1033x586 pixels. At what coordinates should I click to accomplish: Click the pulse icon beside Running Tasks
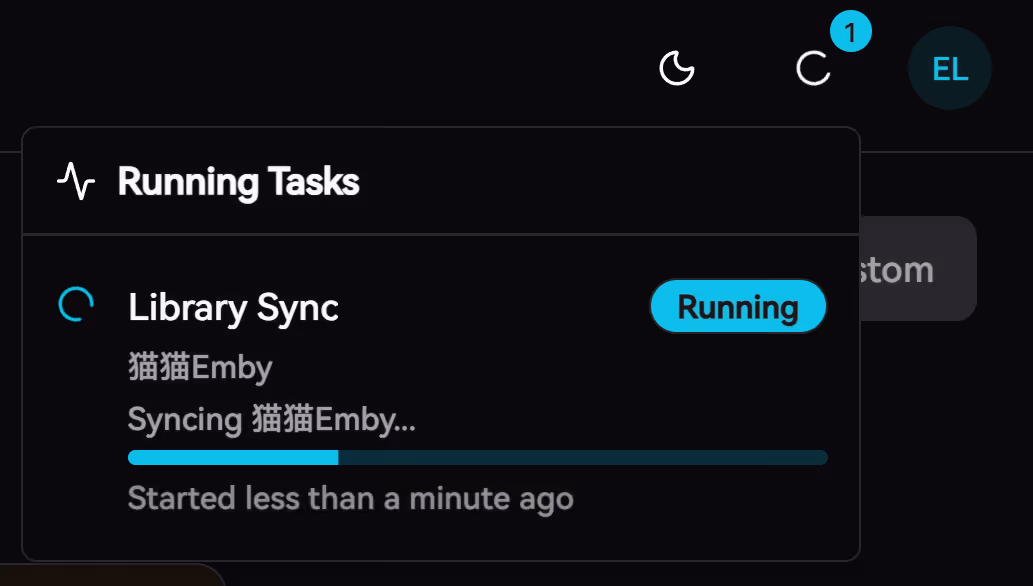point(76,182)
